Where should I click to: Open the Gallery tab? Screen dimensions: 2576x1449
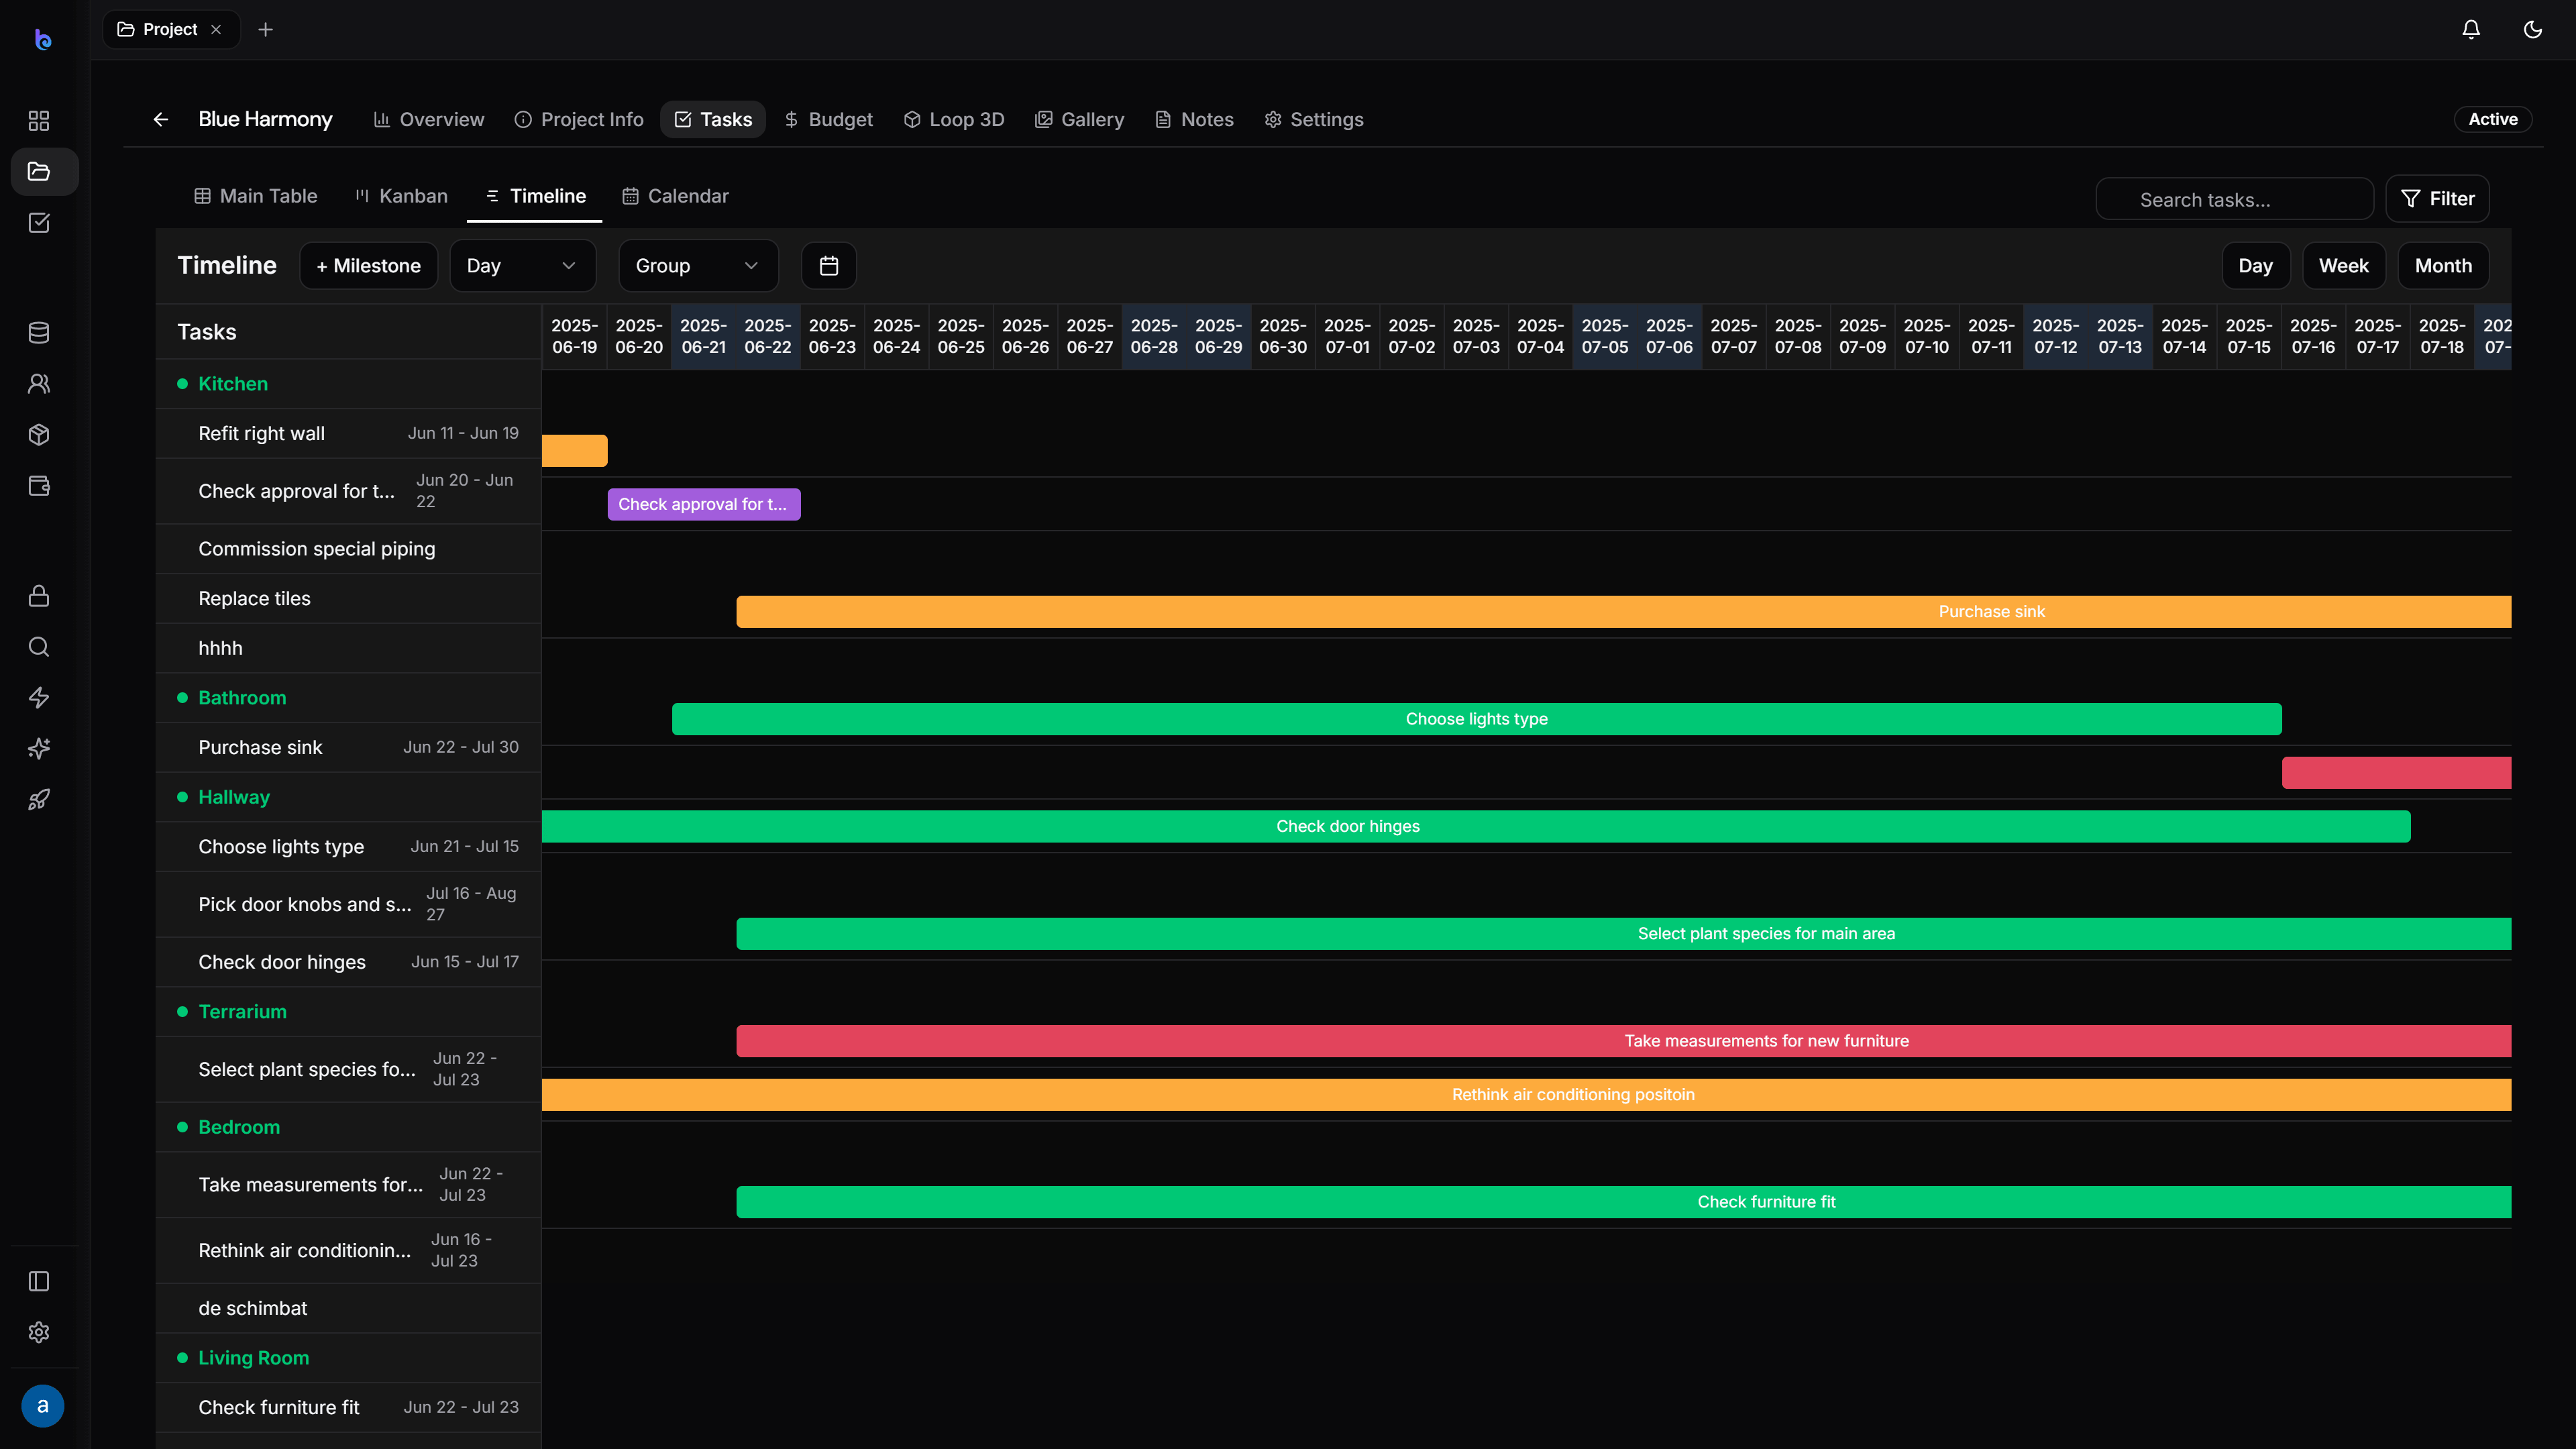pyautogui.click(x=1080, y=120)
